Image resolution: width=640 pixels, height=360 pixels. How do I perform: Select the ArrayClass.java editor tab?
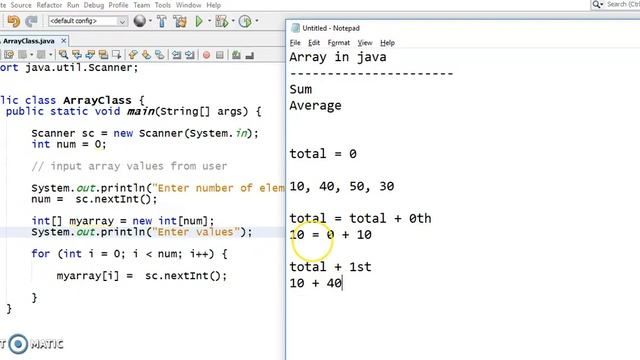[x=29, y=41]
